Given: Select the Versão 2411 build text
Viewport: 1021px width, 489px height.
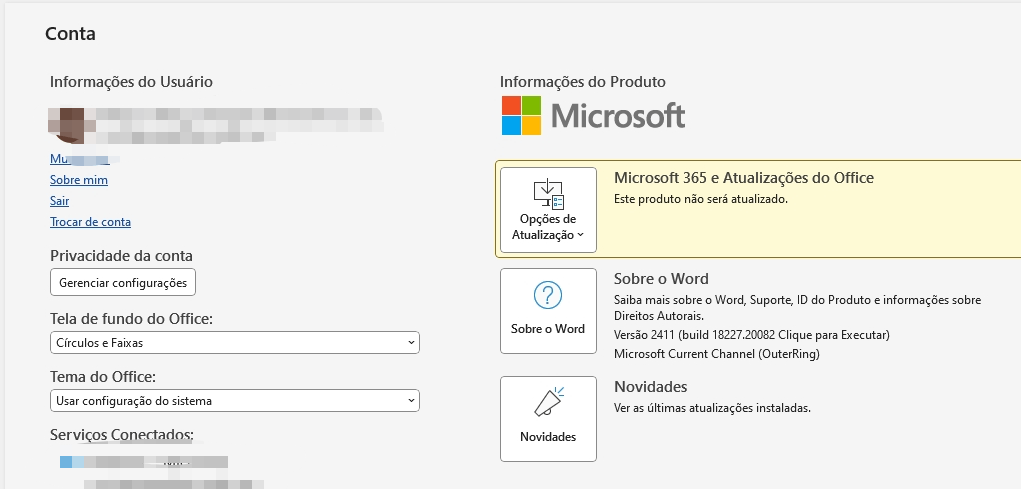Looking at the screenshot, I should tap(751, 335).
